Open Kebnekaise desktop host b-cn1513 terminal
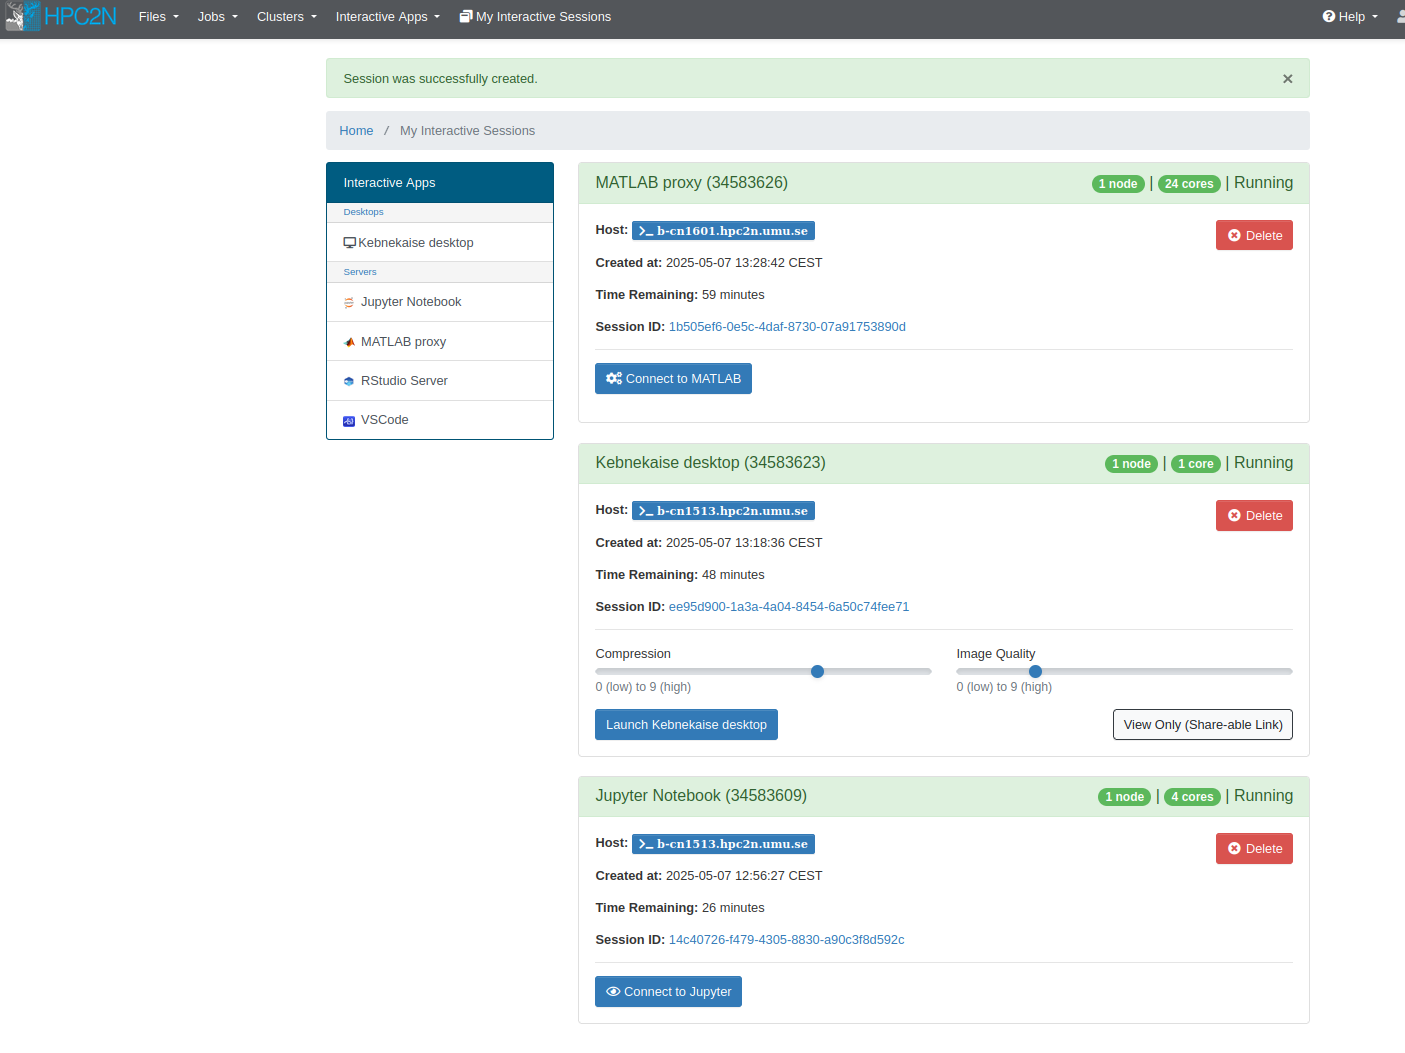 723,511
